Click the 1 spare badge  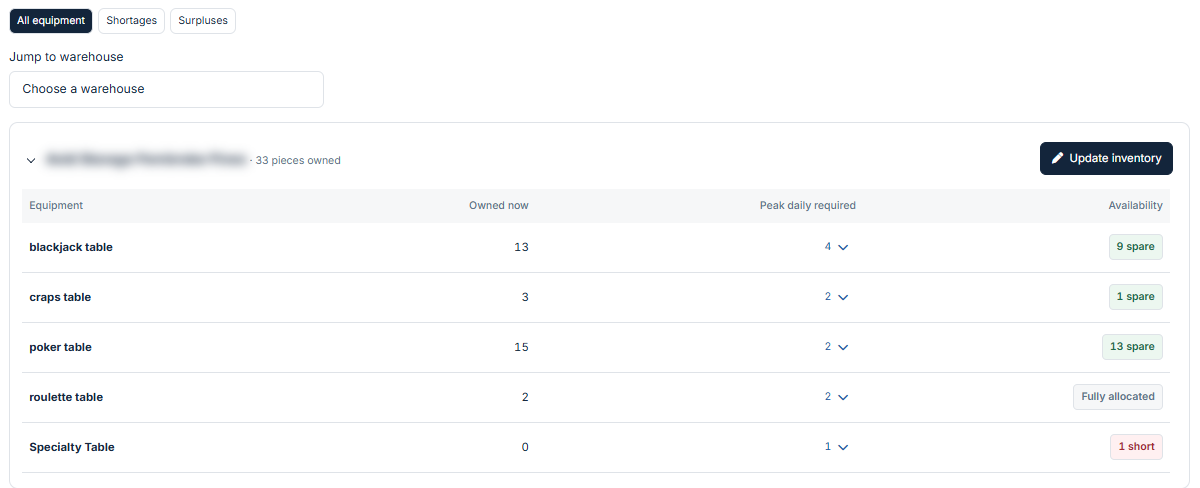click(x=1135, y=297)
